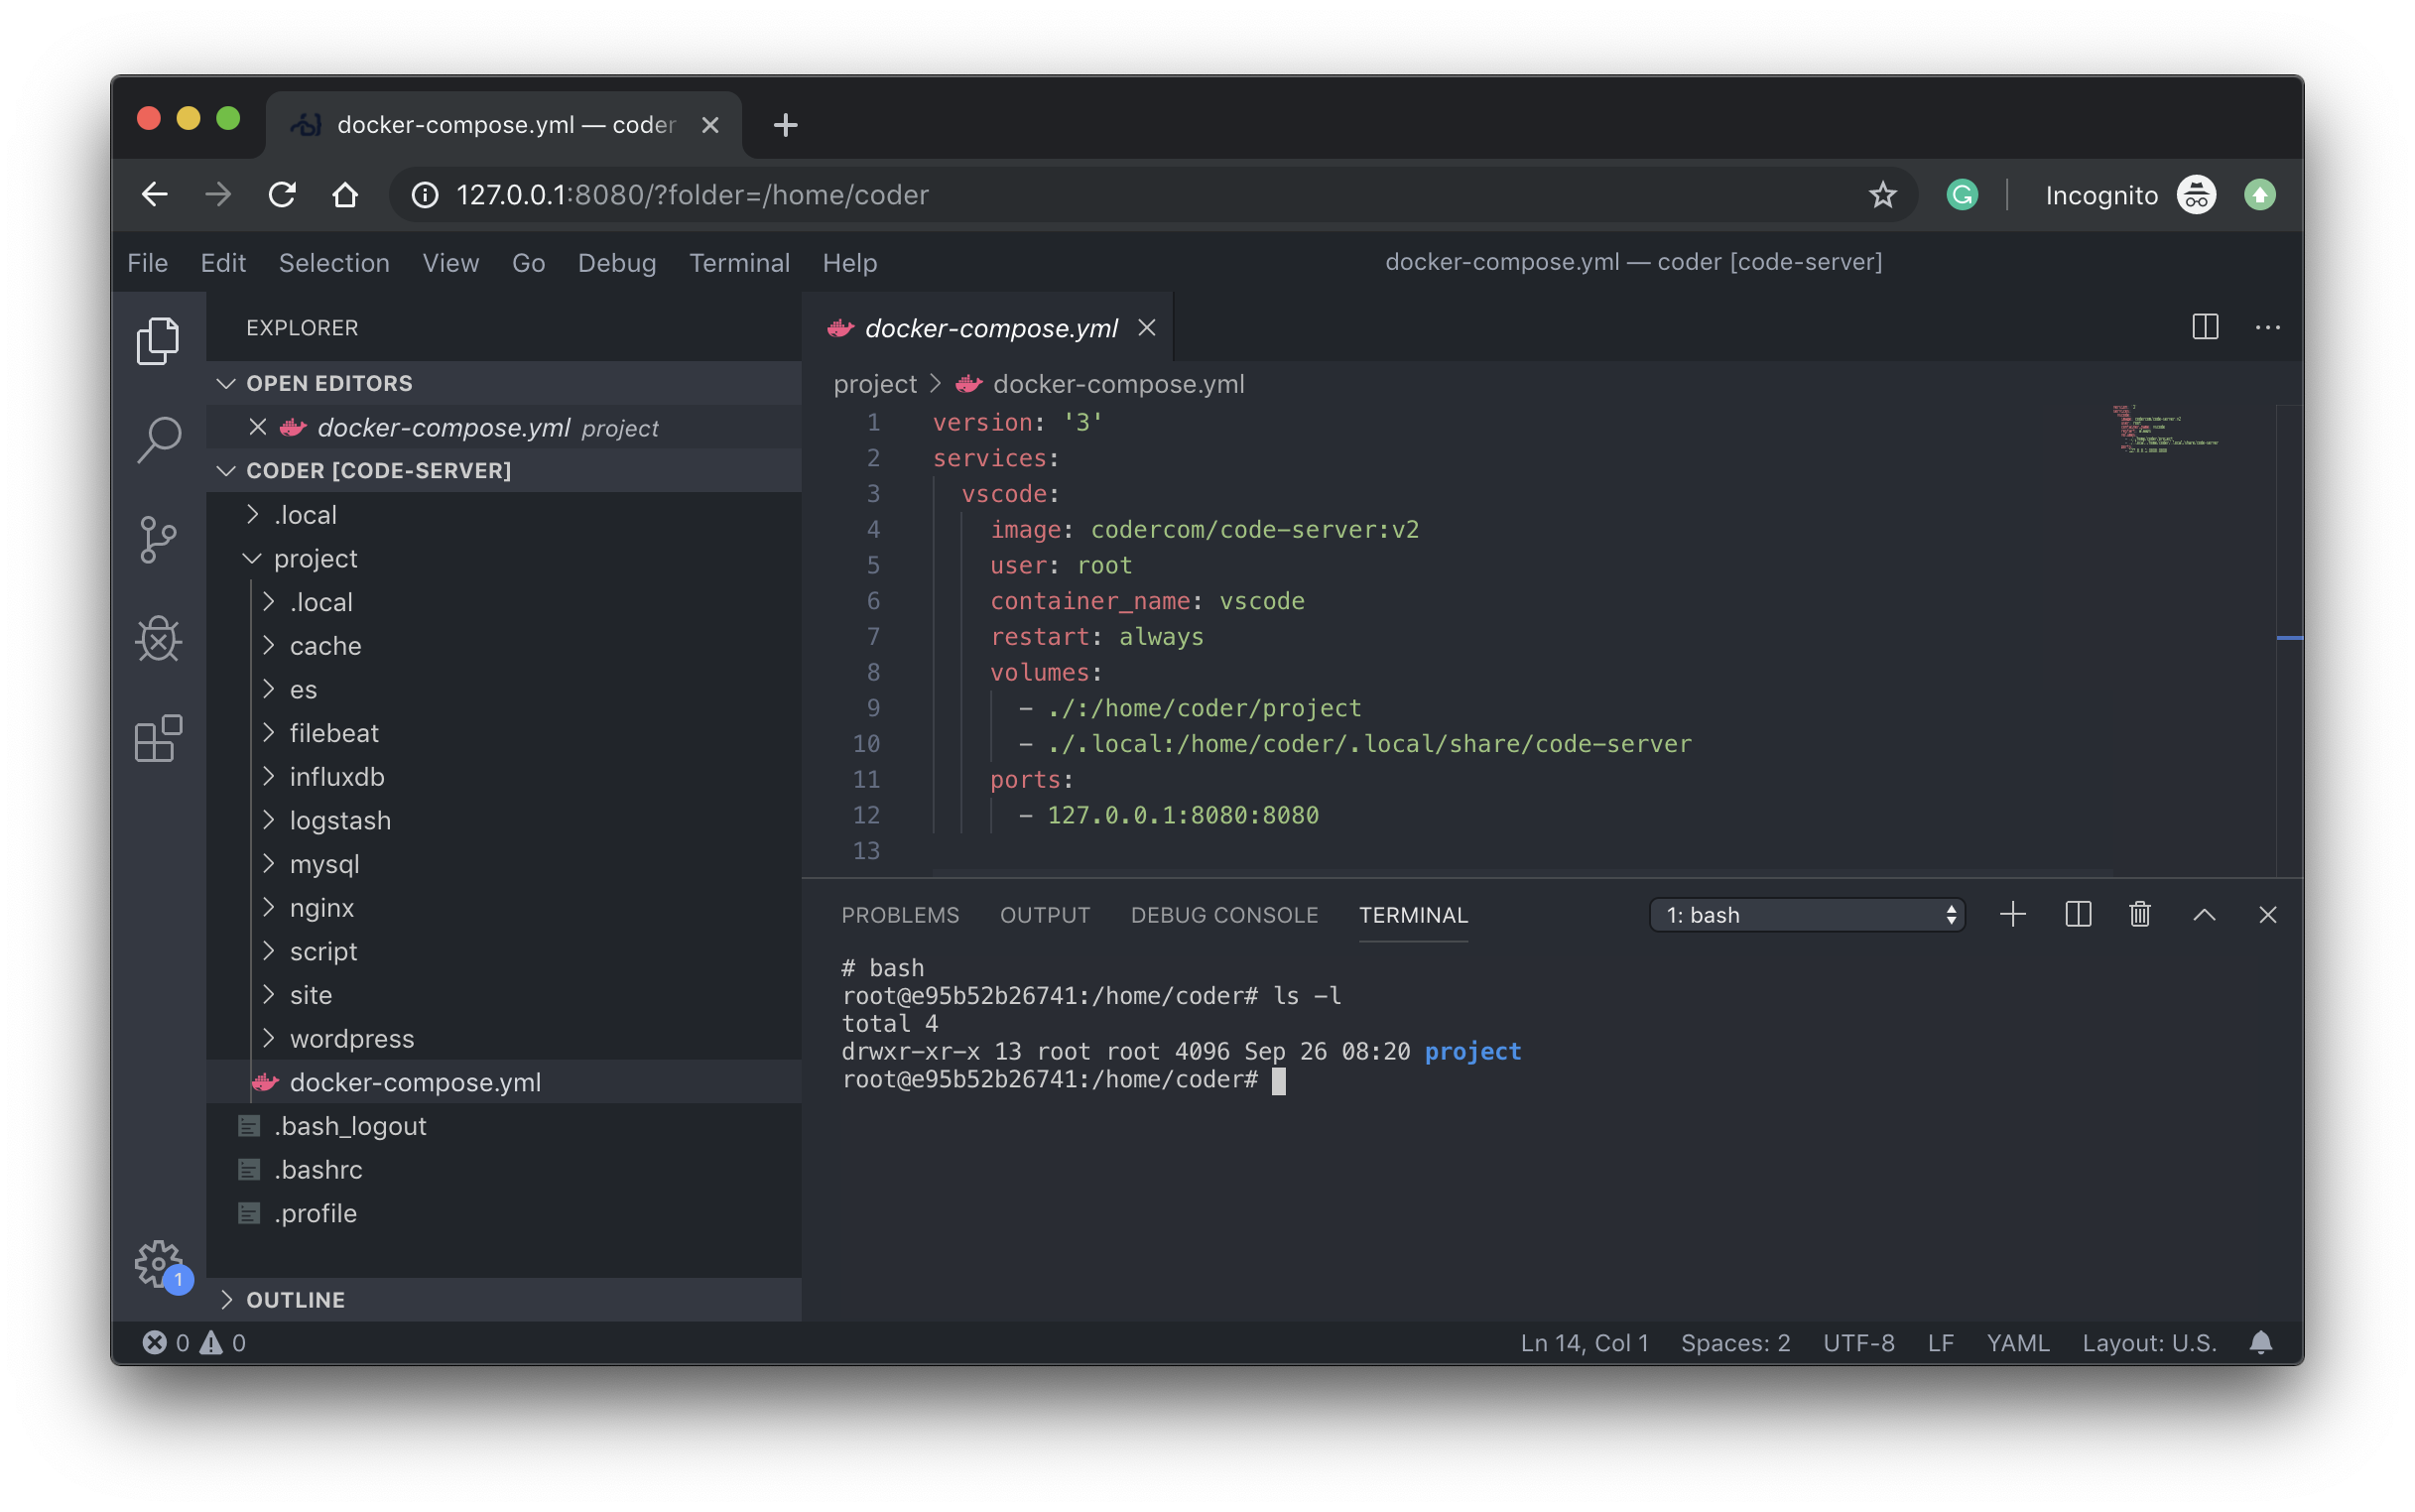Open the Terminal menu
Image resolution: width=2415 pixels, height=1512 pixels.
(739, 263)
